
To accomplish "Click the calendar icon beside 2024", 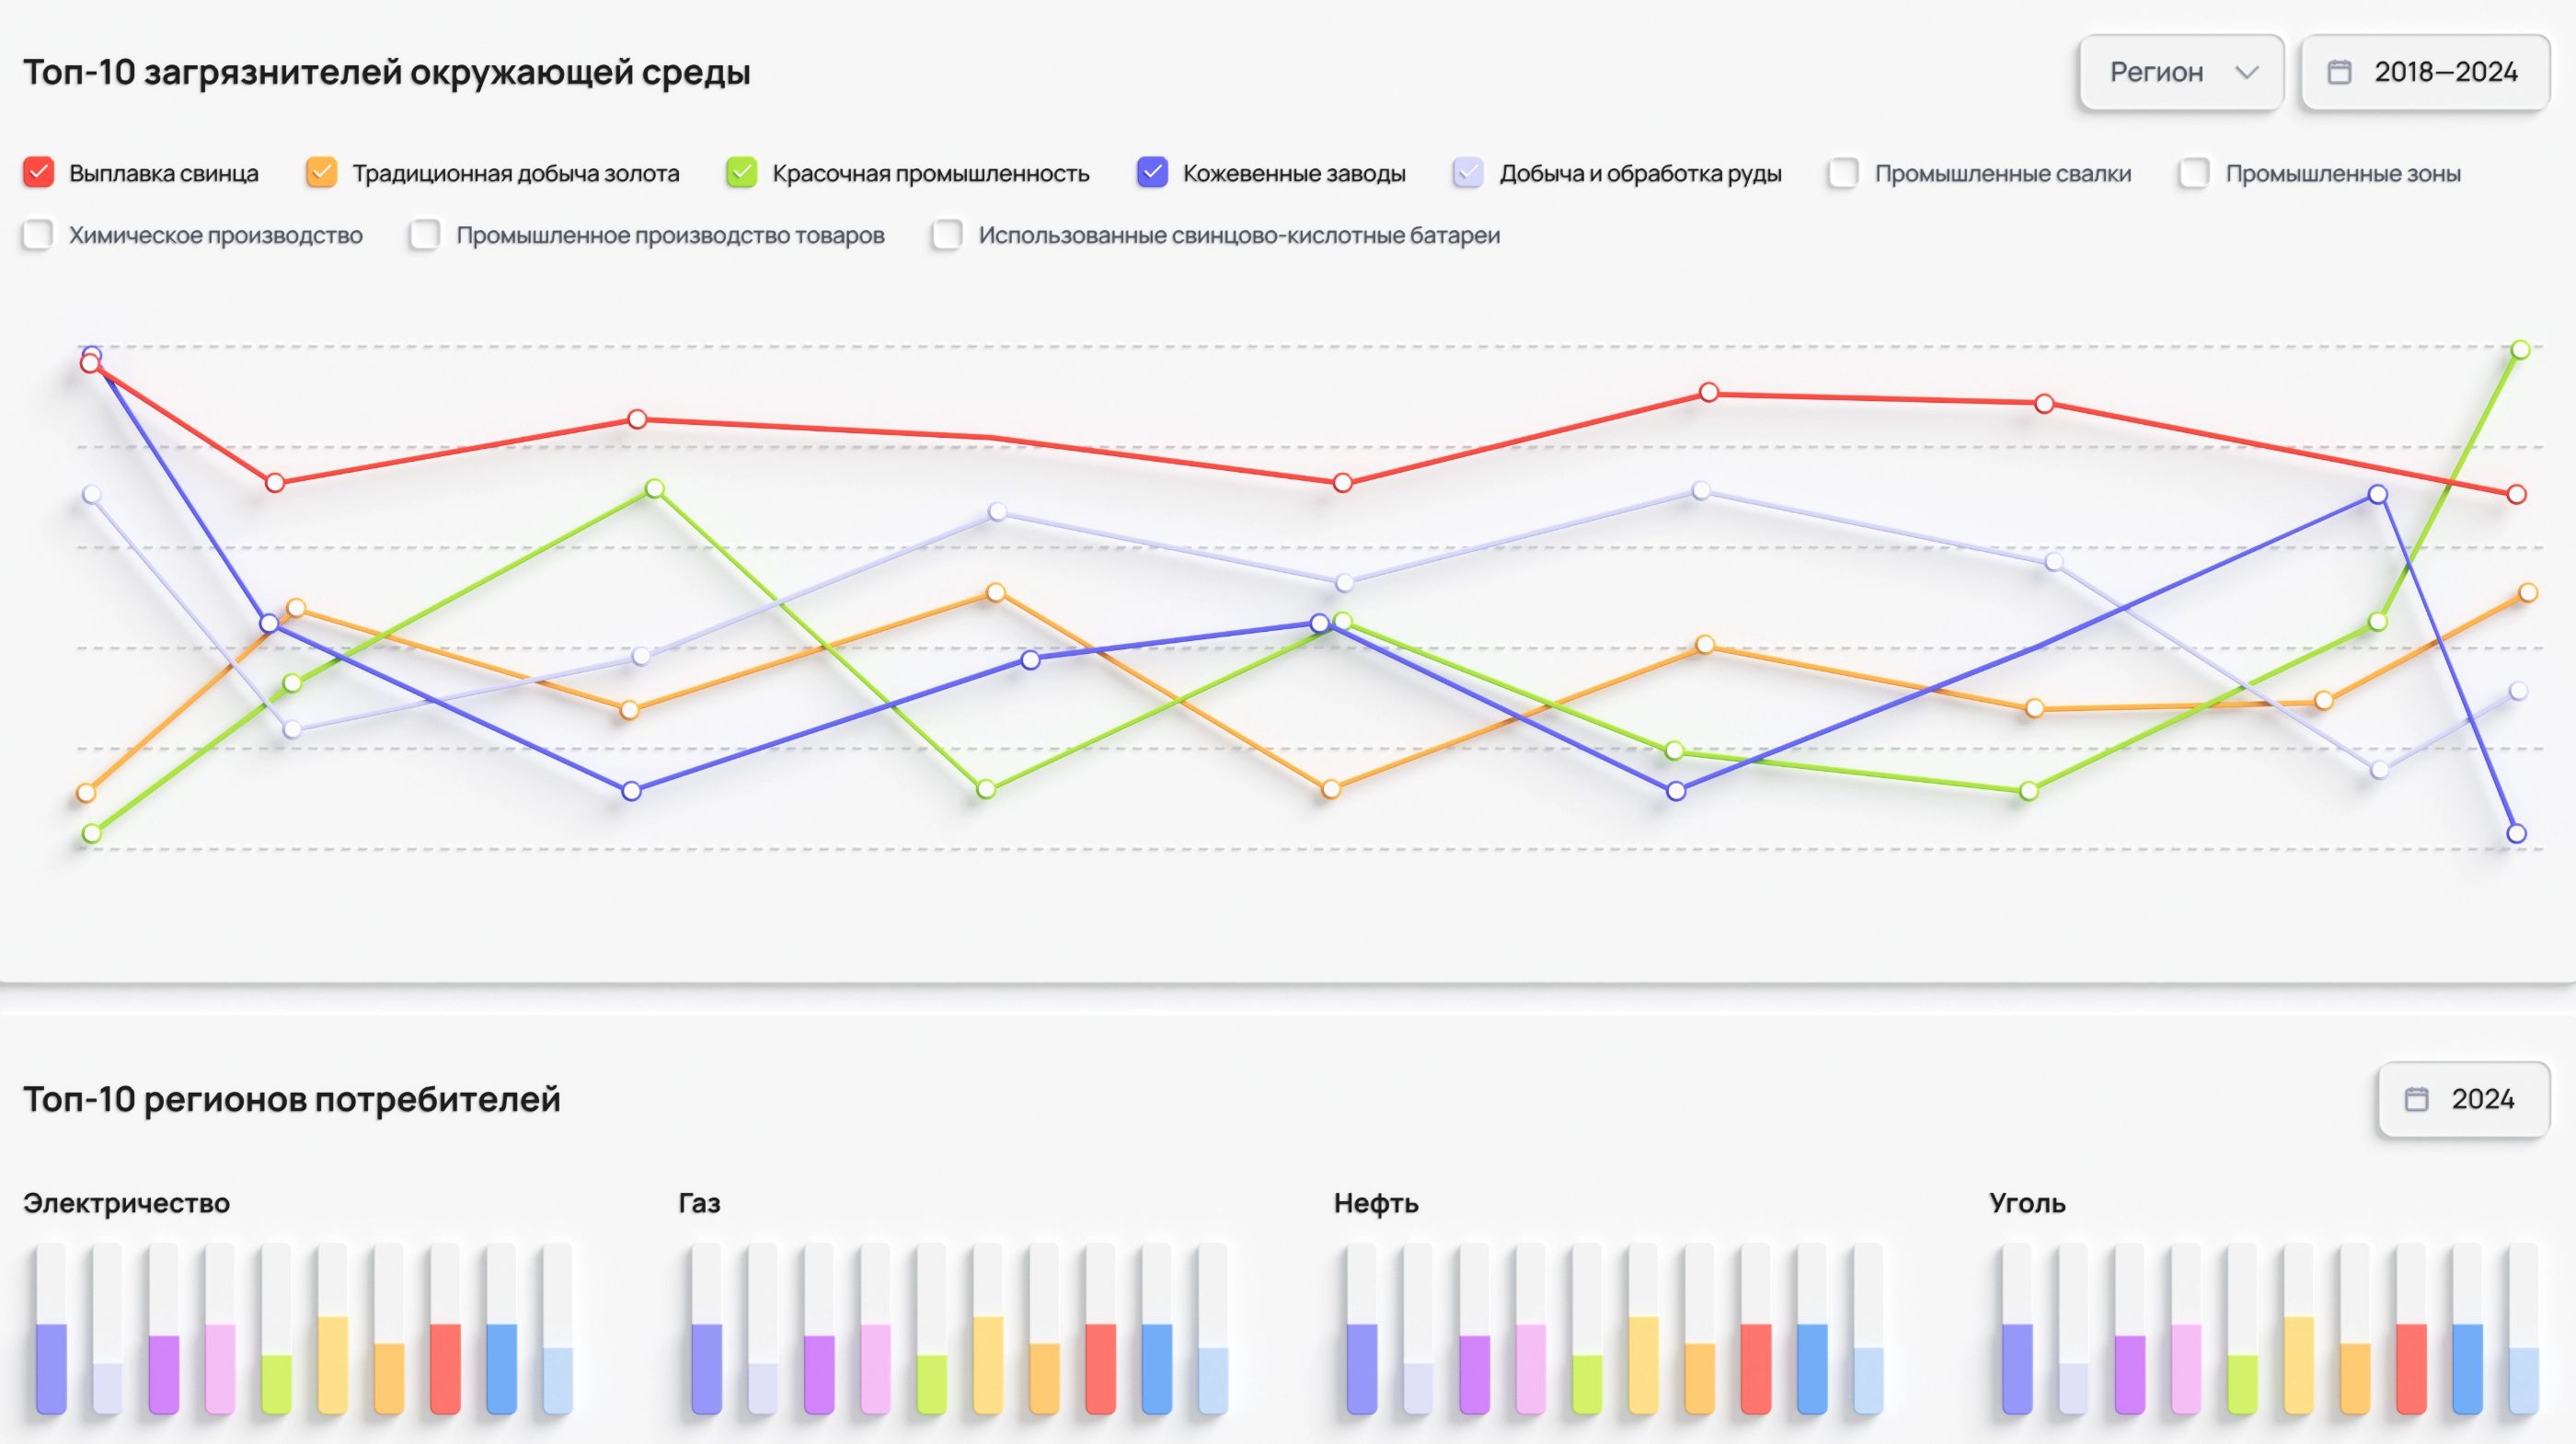I will [x=2416, y=1099].
